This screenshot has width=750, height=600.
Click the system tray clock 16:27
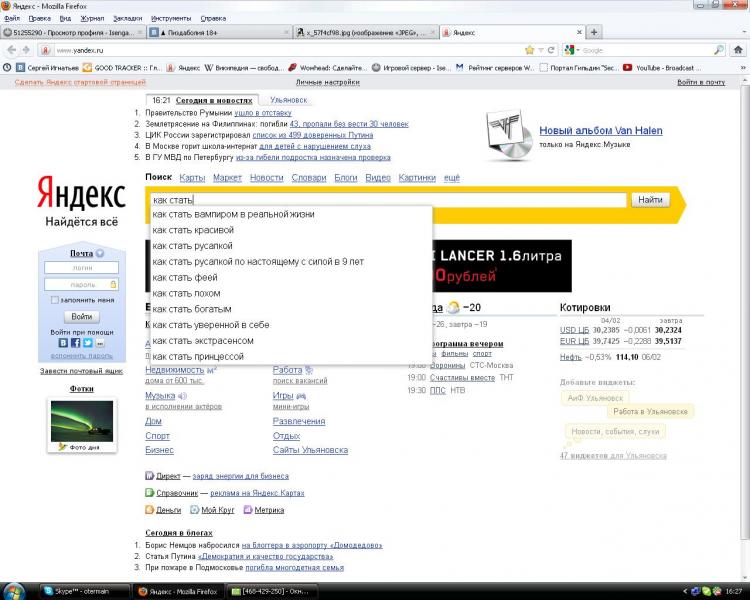(x=734, y=591)
